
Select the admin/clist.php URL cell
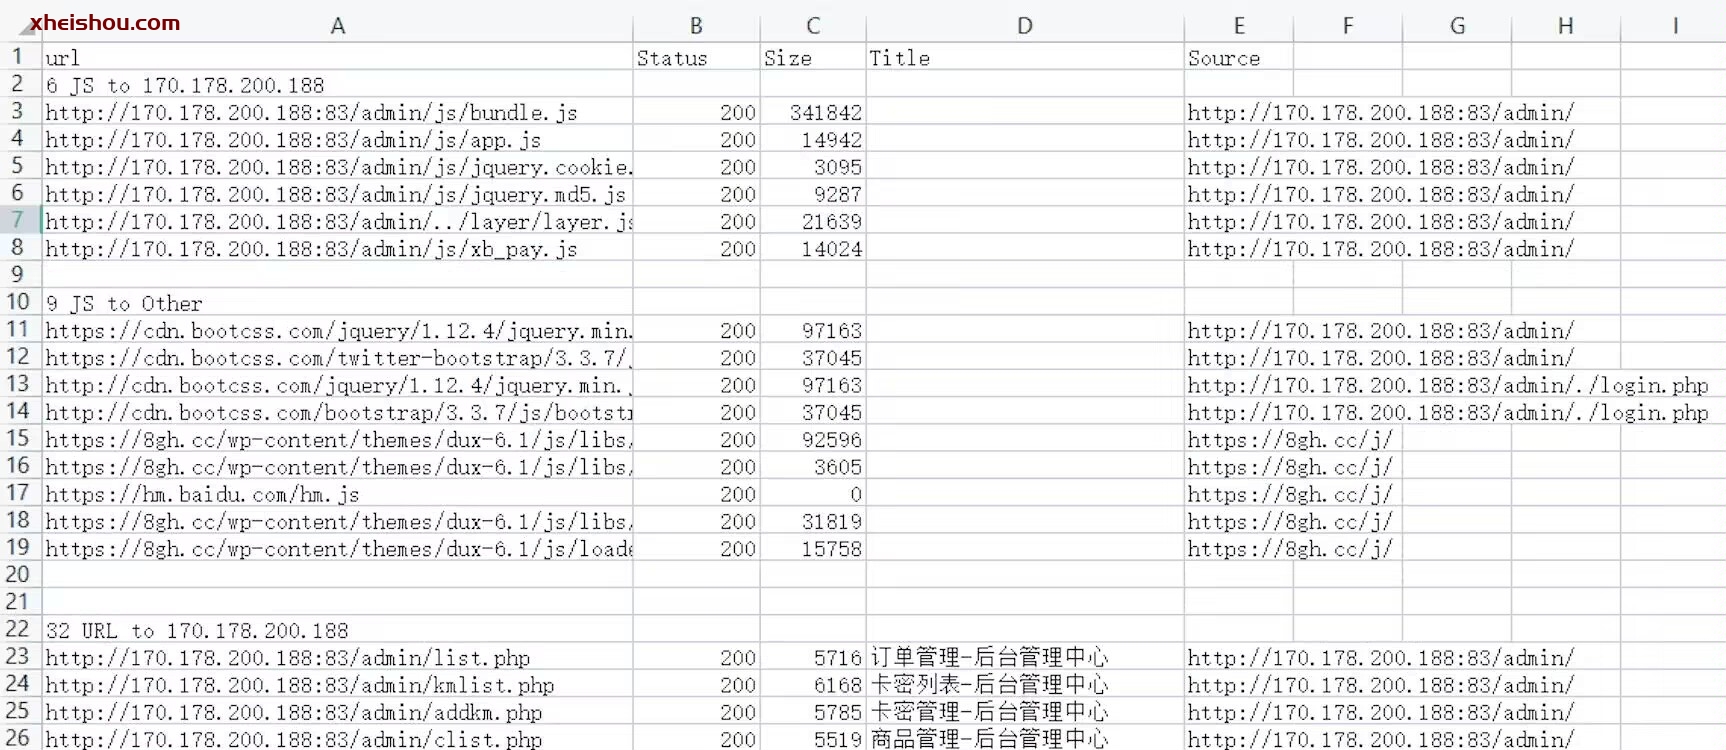tap(337, 739)
